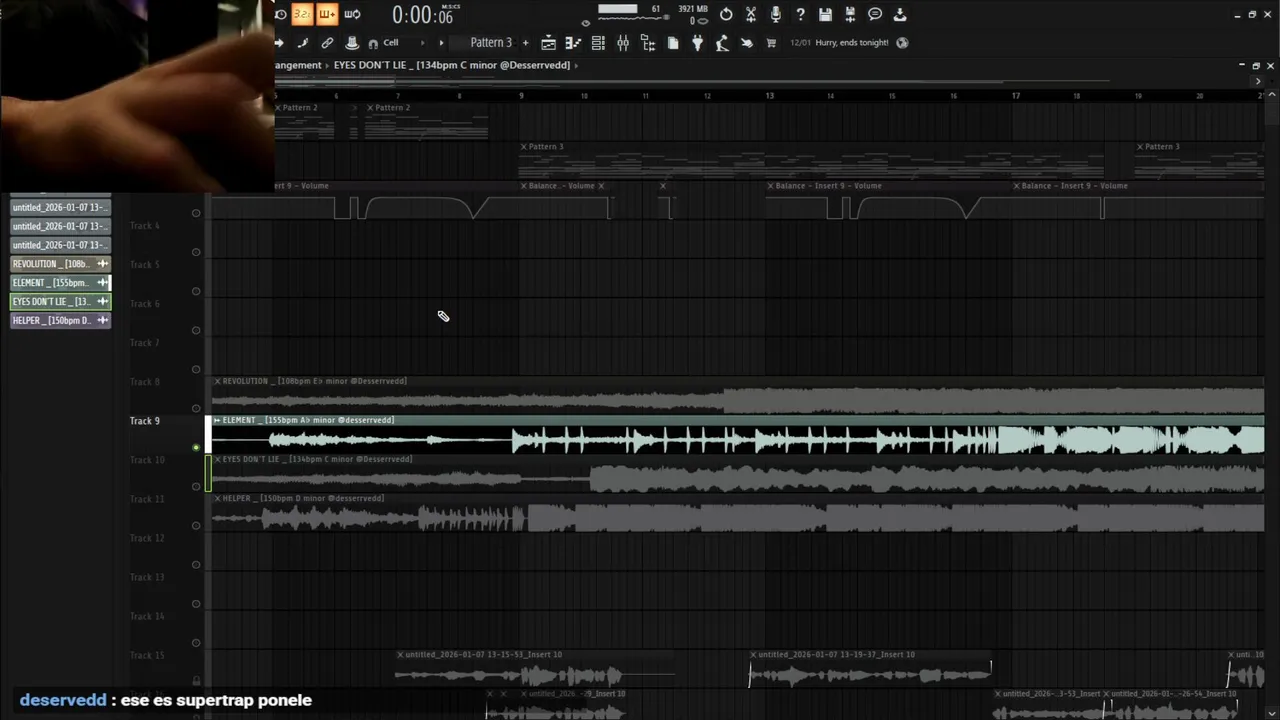This screenshot has width=1280, height=720.
Task: Open the Channel rack icon
Action: 598,43
